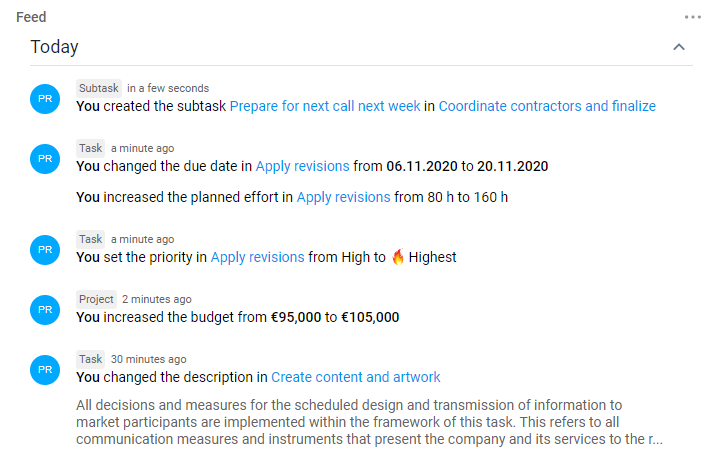This screenshot has height=456, width=722.
Task: Open Apply revisions link in due date entry
Action: [x=303, y=166]
